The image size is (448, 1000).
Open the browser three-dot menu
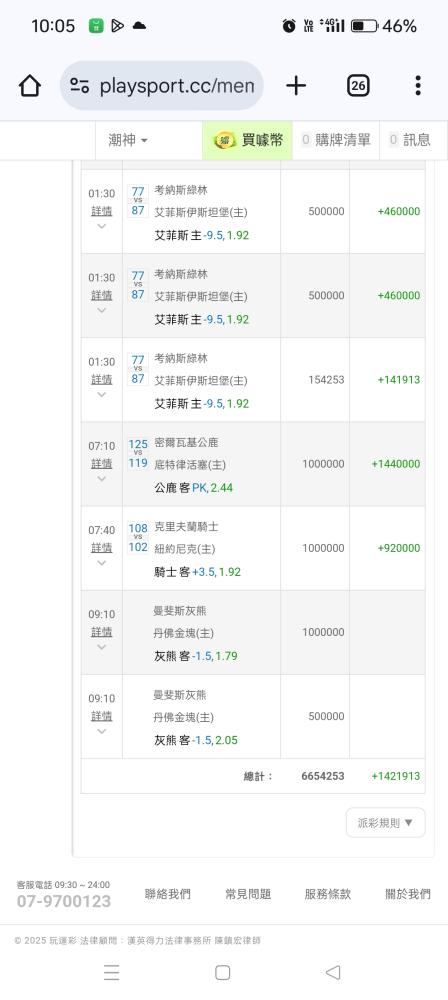417,85
